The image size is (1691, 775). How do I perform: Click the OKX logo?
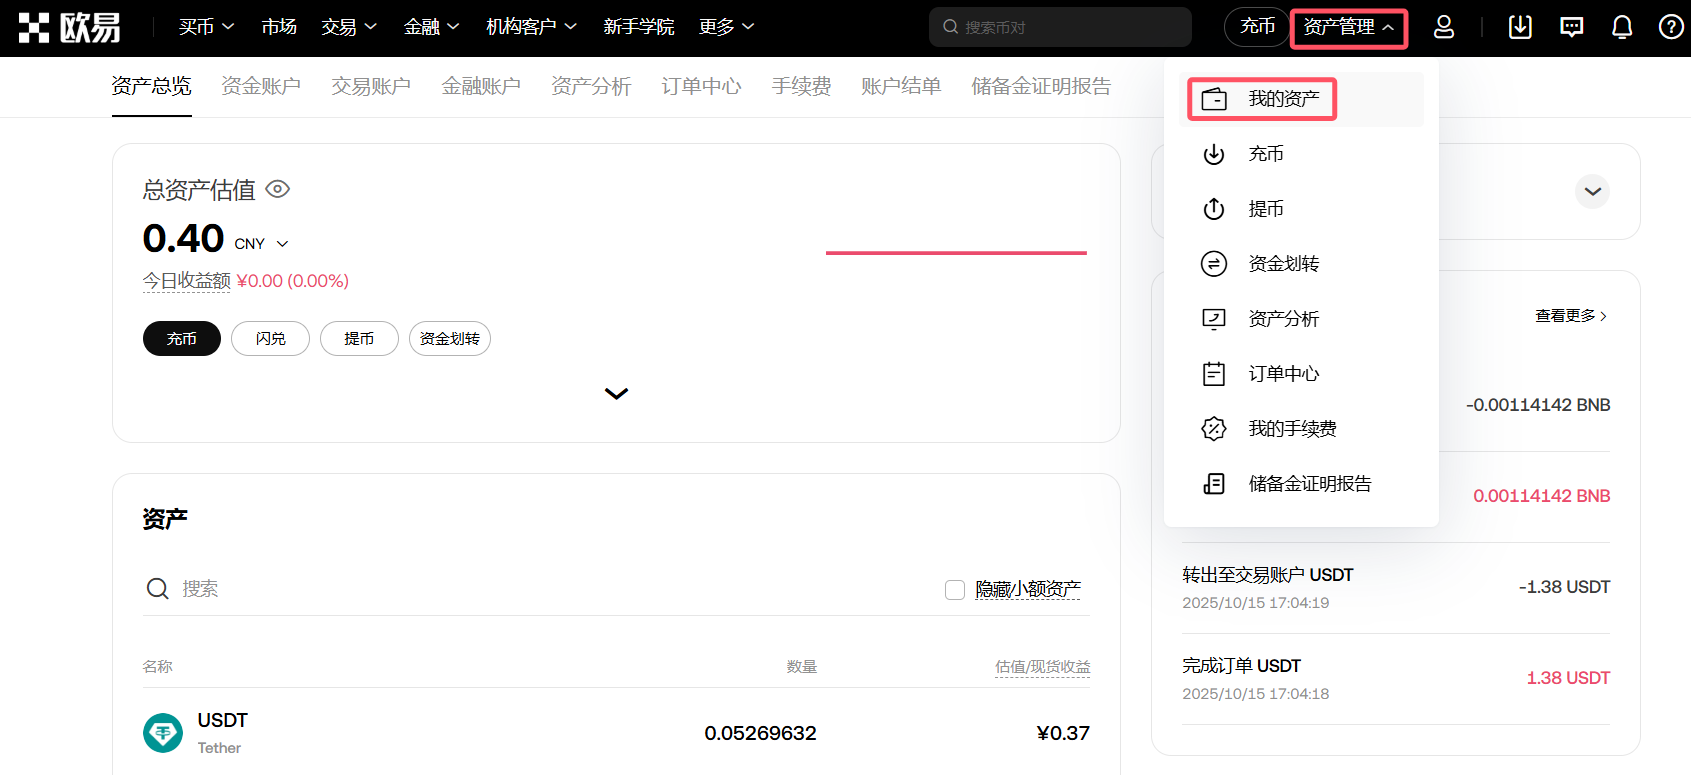pos(70,28)
